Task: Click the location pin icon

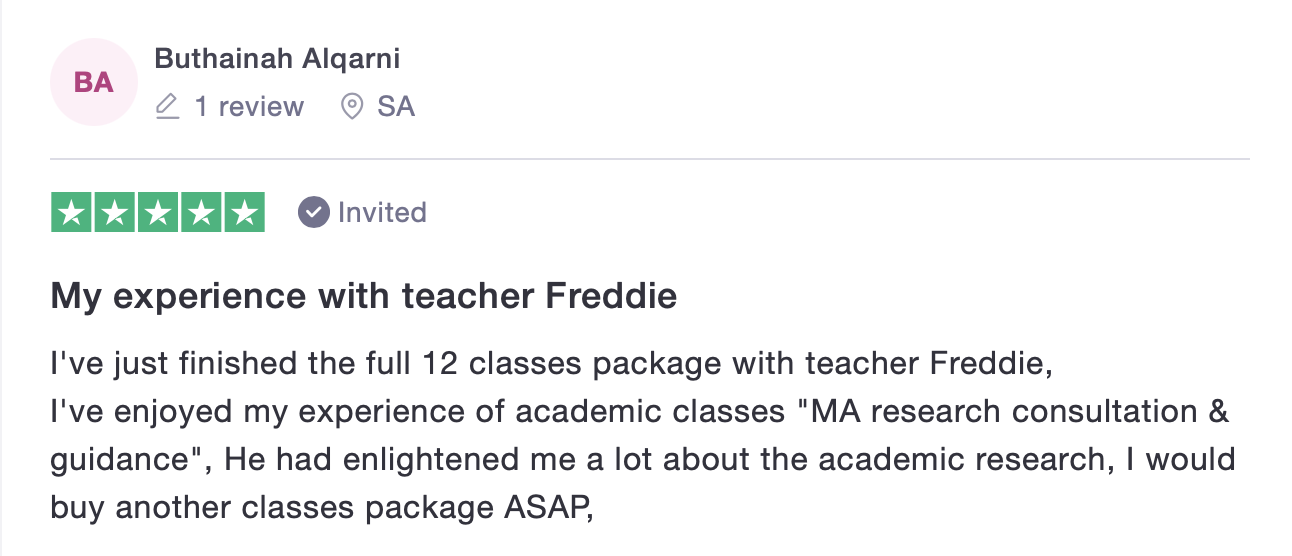Action: (x=352, y=106)
